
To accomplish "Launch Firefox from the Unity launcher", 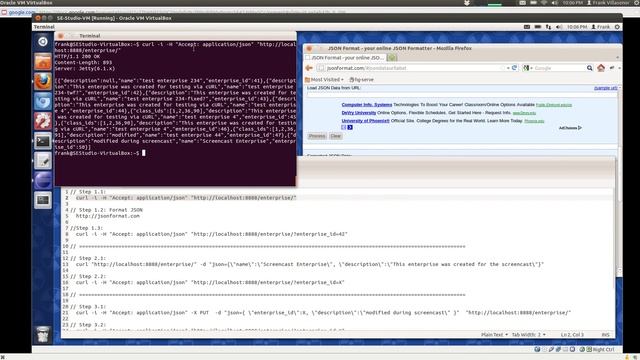I will tap(43, 82).
